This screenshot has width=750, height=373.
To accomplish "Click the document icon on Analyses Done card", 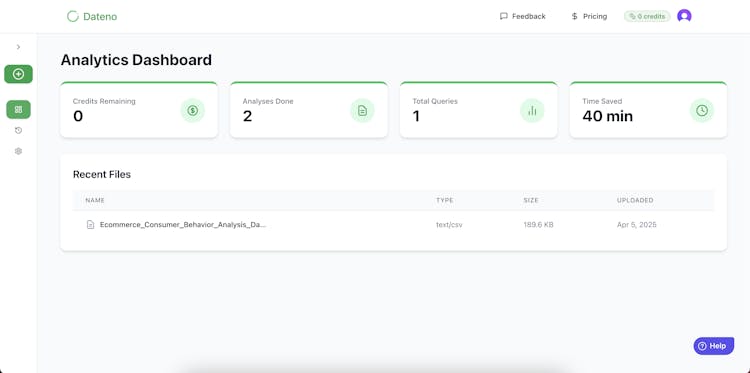I will point(362,110).
